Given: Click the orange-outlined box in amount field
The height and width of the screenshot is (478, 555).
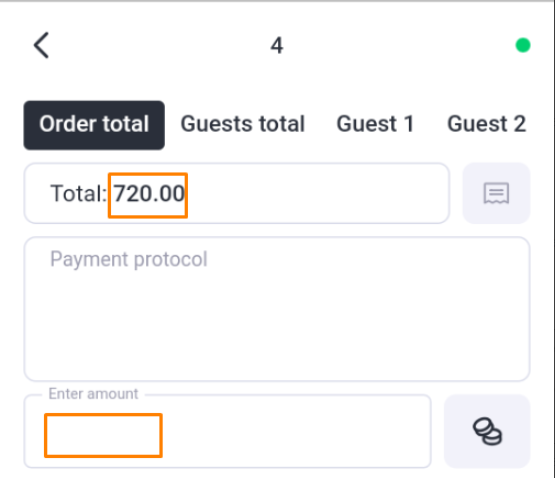Looking at the screenshot, I should pyautogui.click(x=103, y=436).
